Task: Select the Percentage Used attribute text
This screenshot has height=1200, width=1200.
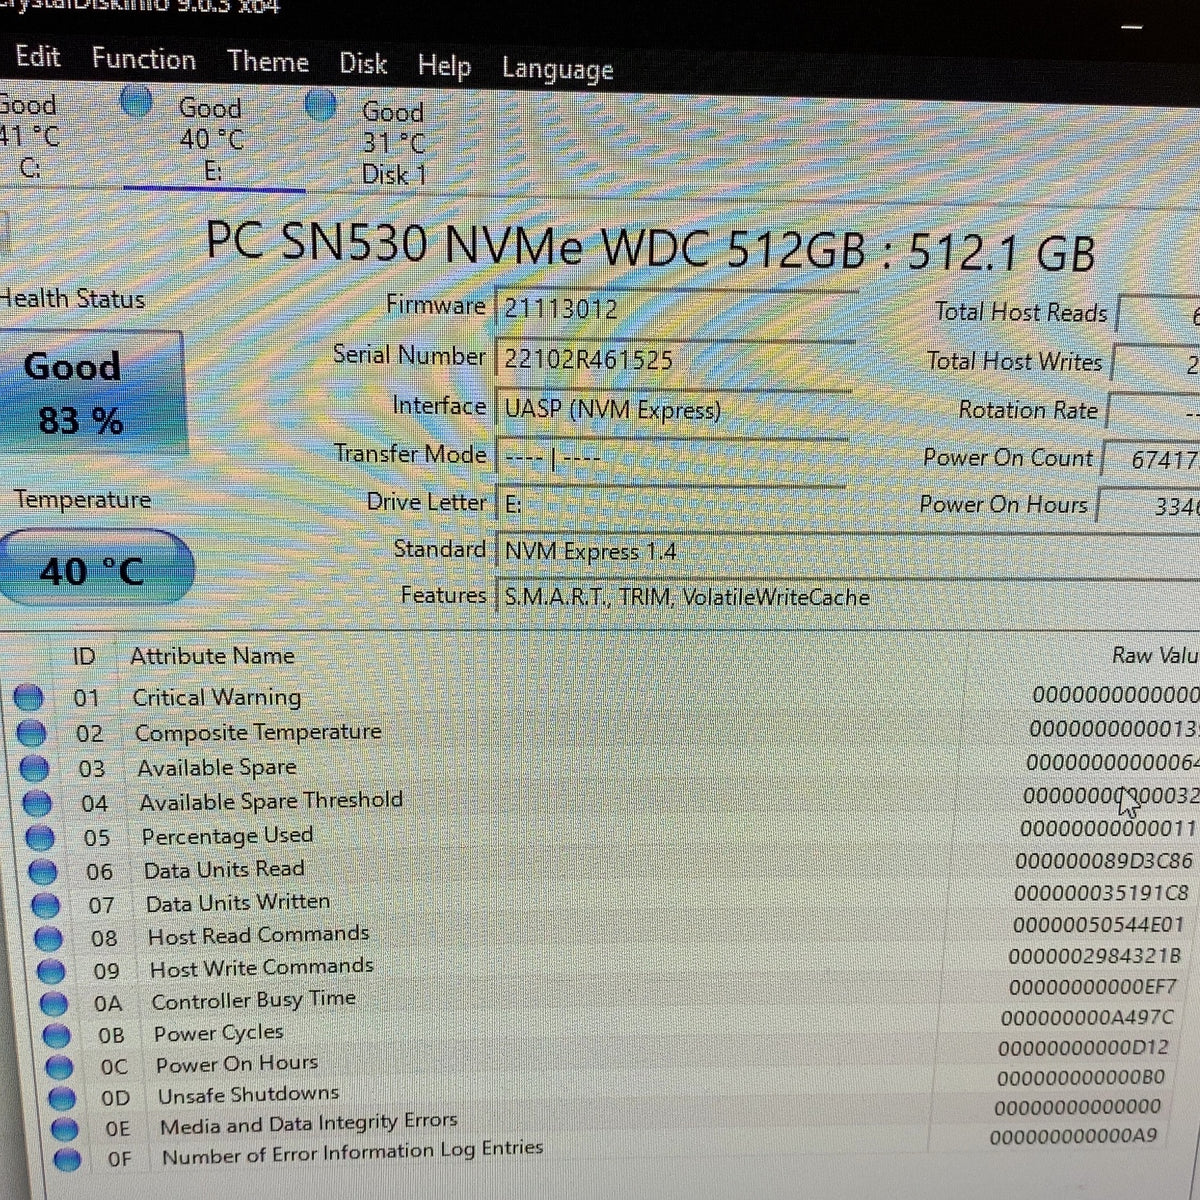Action: click(227, 835)
